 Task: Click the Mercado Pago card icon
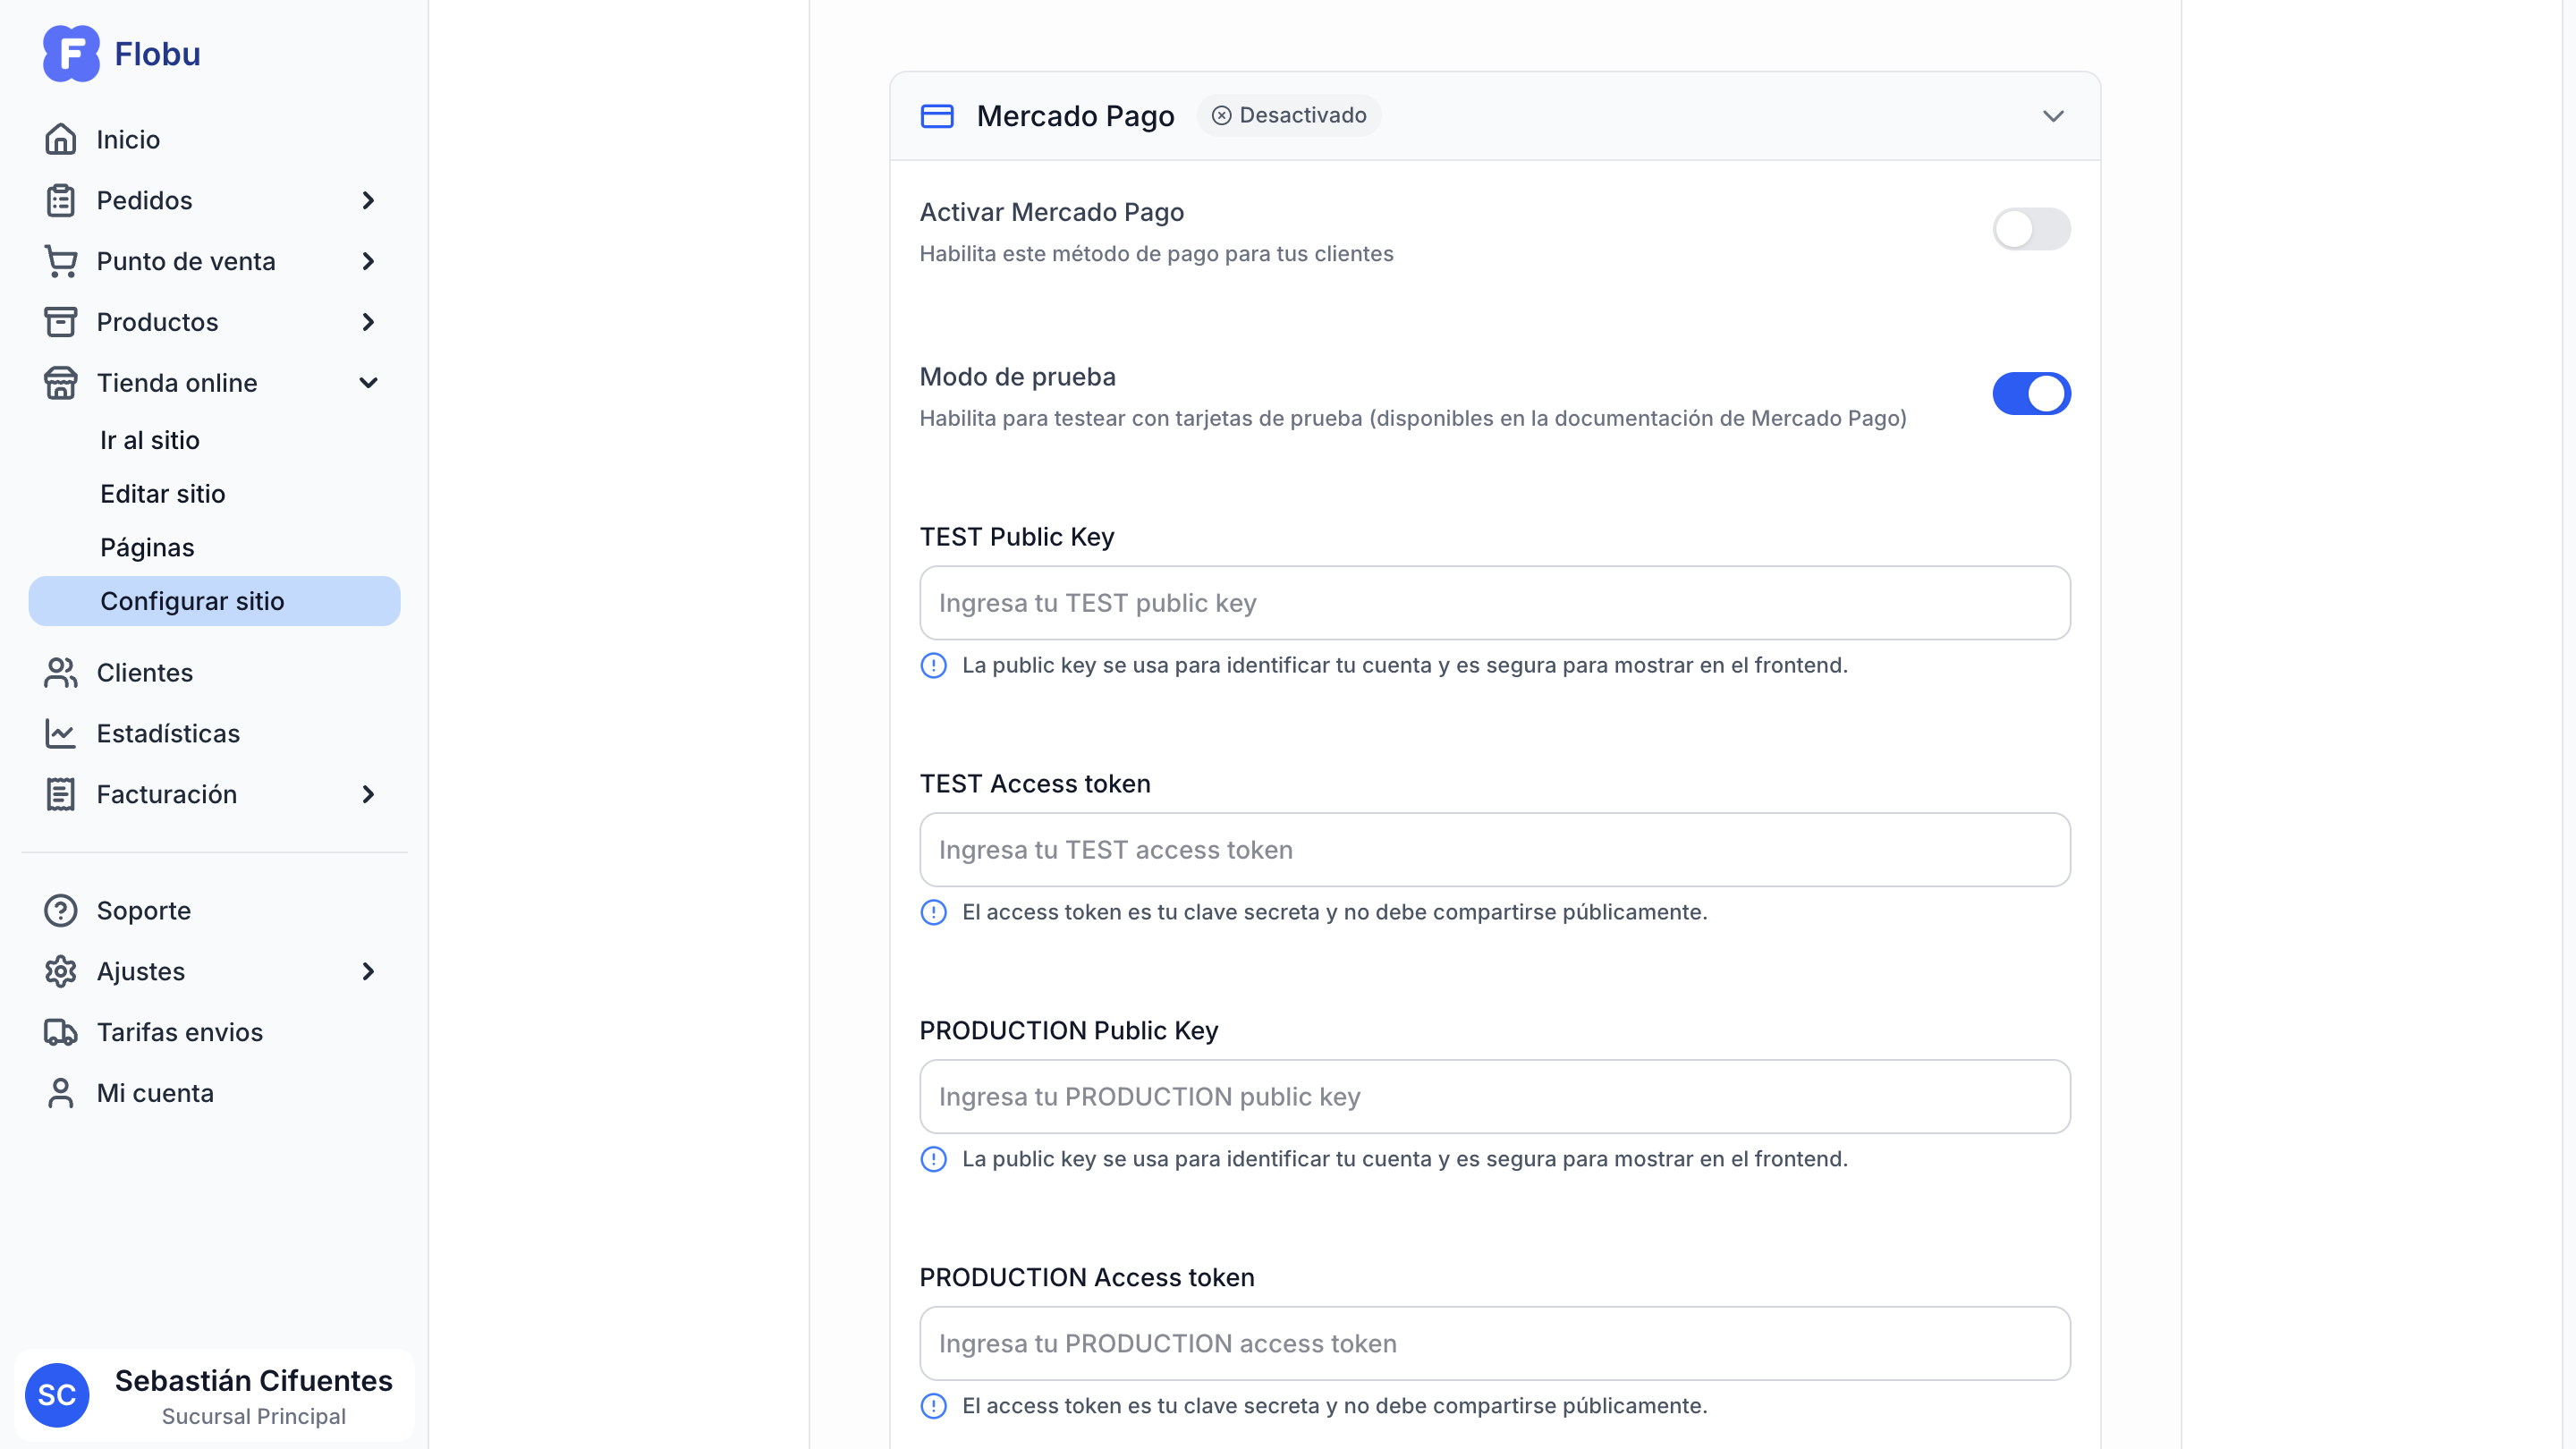coord(937,116)
